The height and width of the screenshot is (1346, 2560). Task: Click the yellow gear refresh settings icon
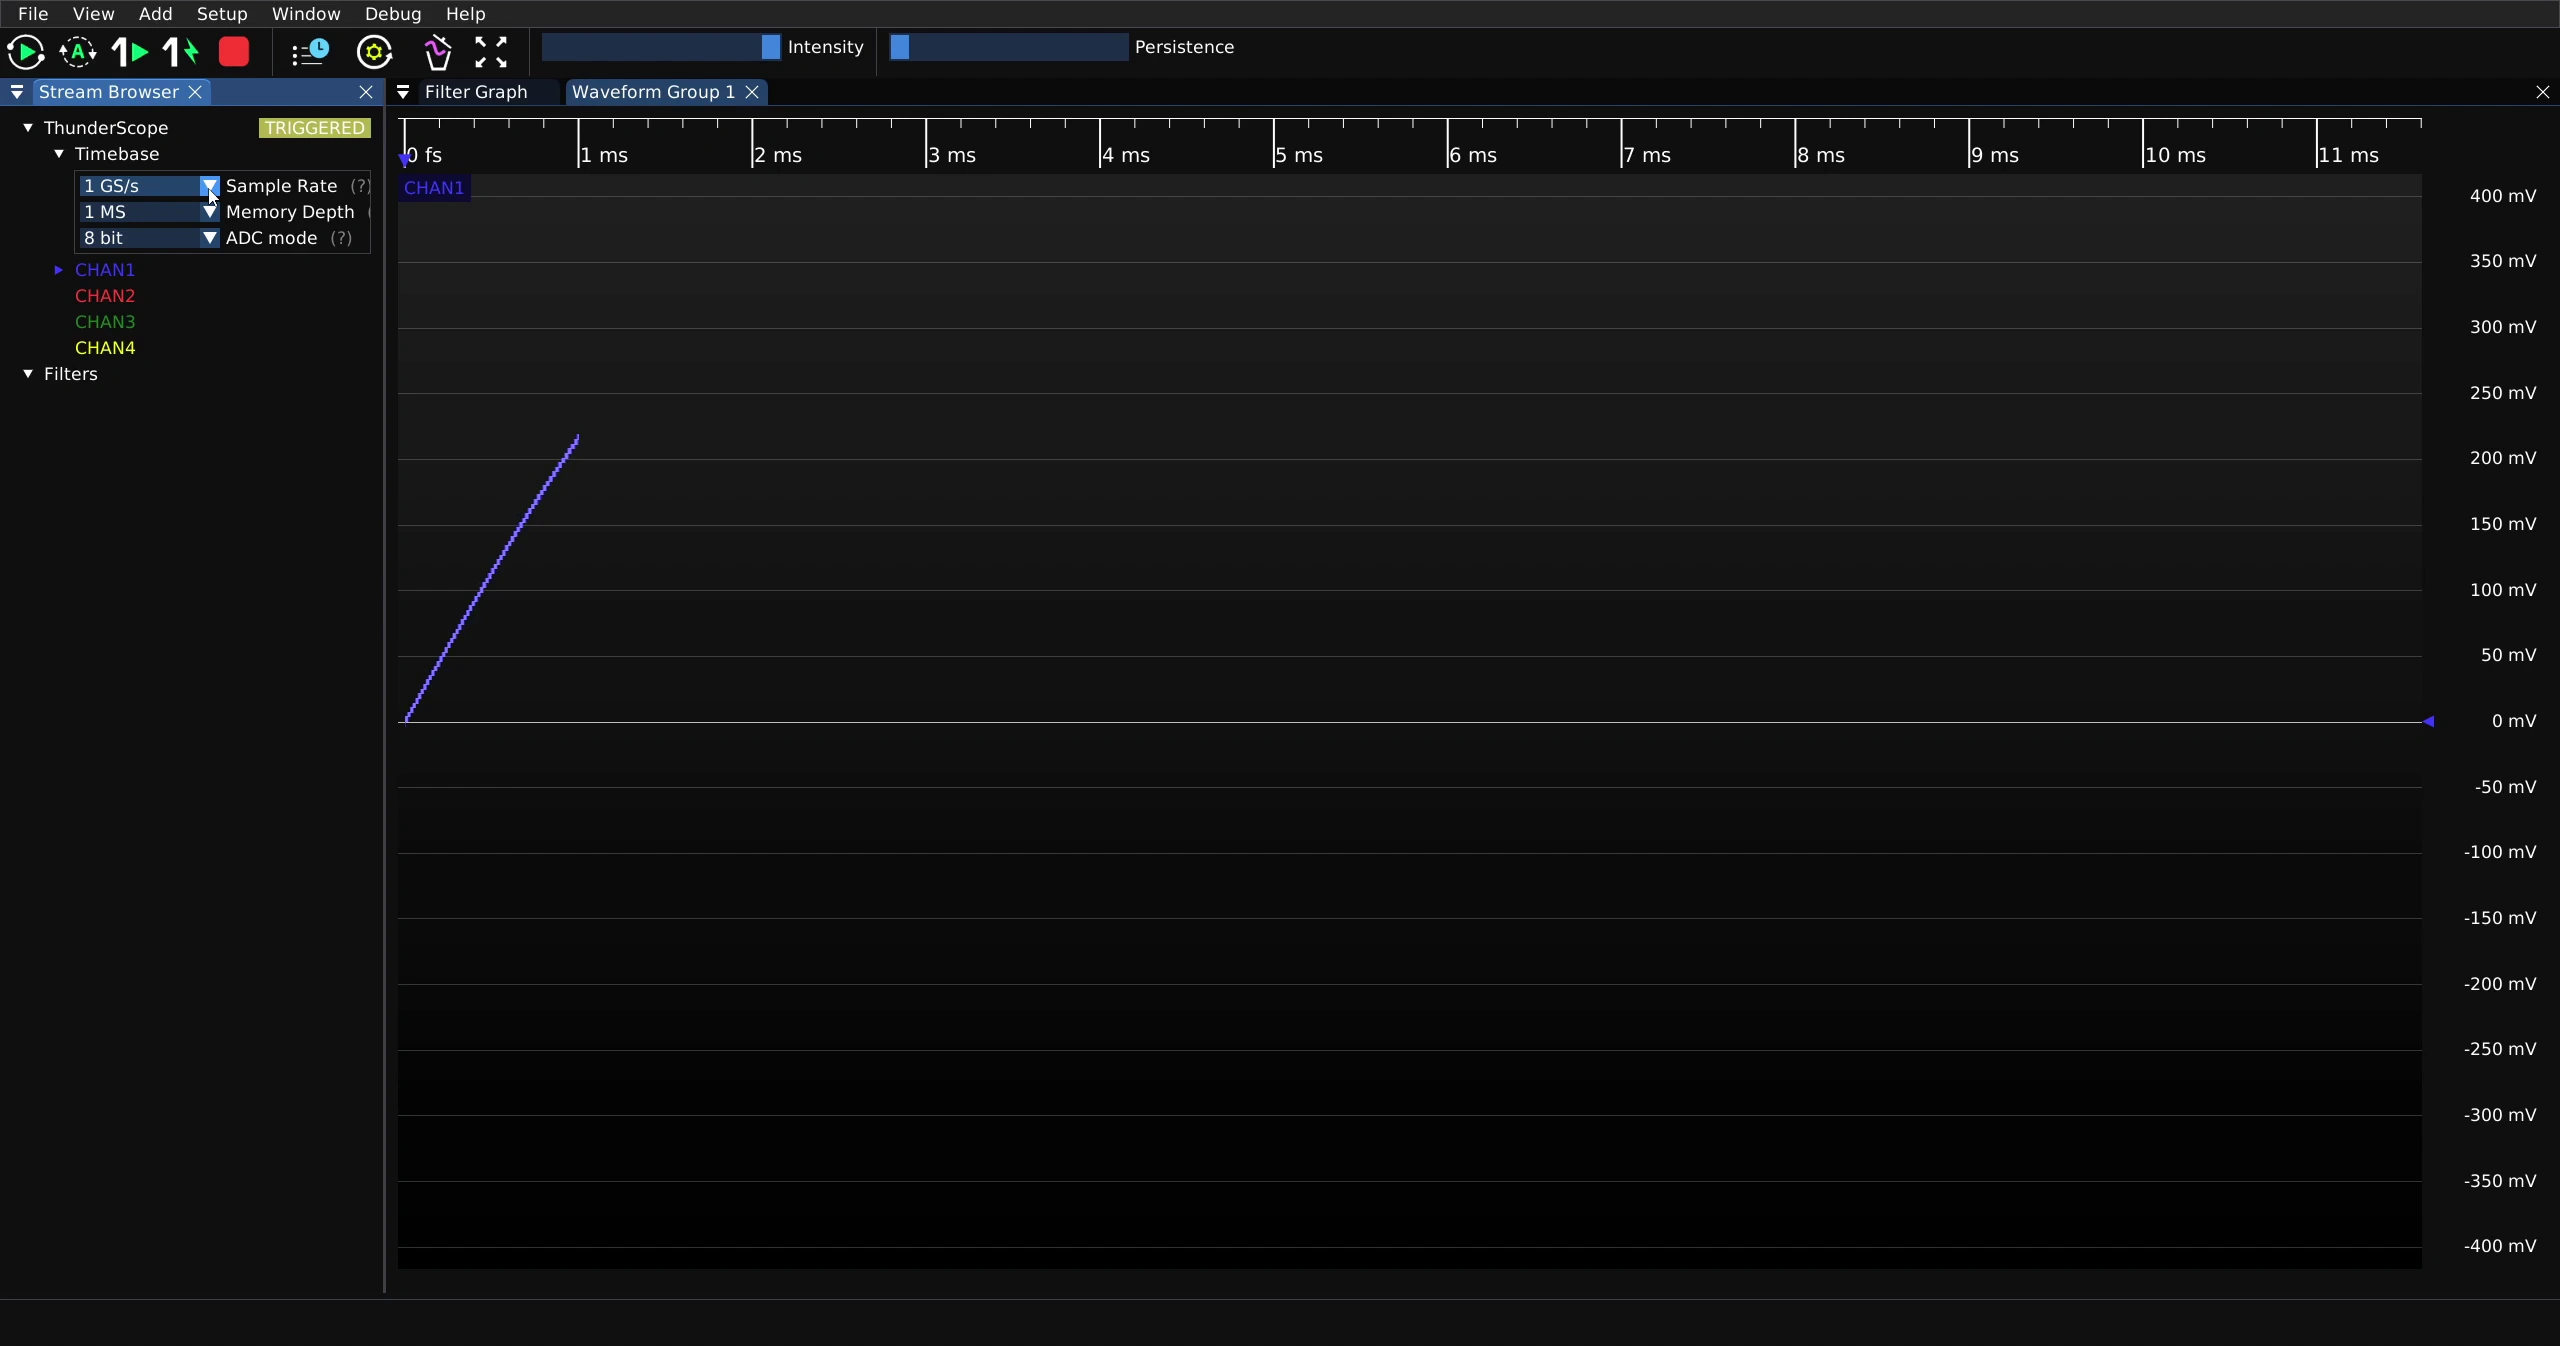pyautogui.click(x=375, y=52)
